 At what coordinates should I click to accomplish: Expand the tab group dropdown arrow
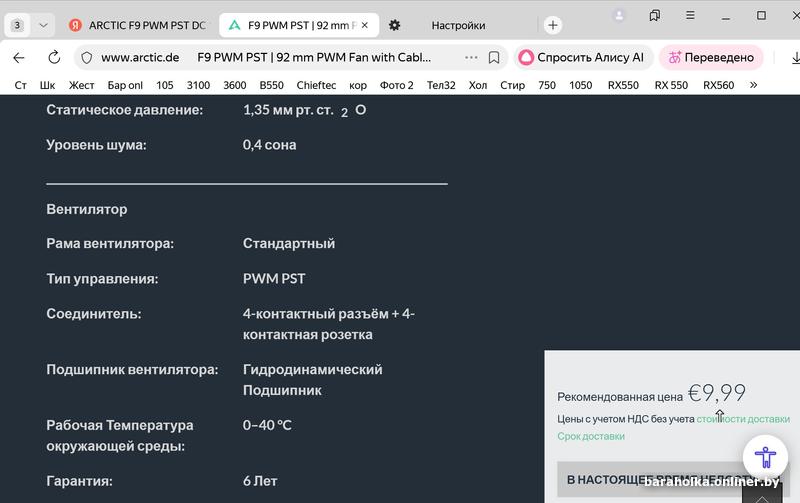pos(43,25)
